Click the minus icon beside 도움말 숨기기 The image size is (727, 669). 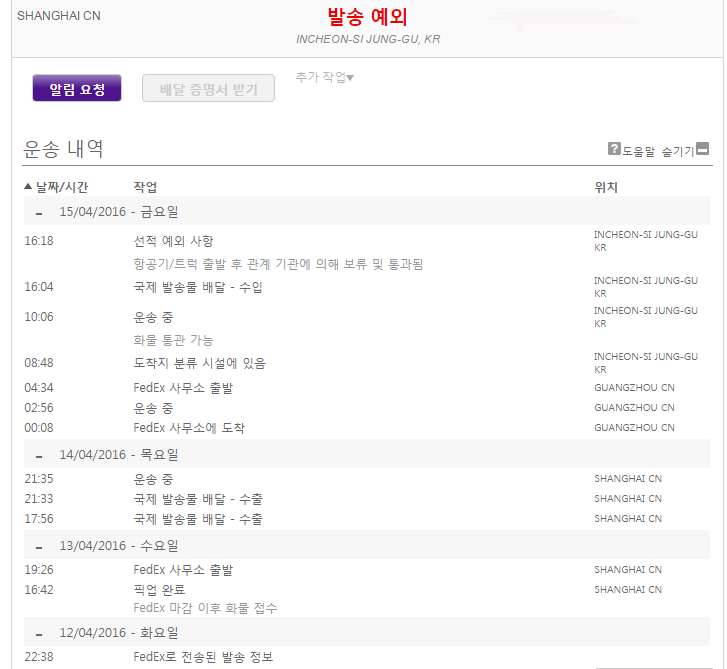coord(702,149)
